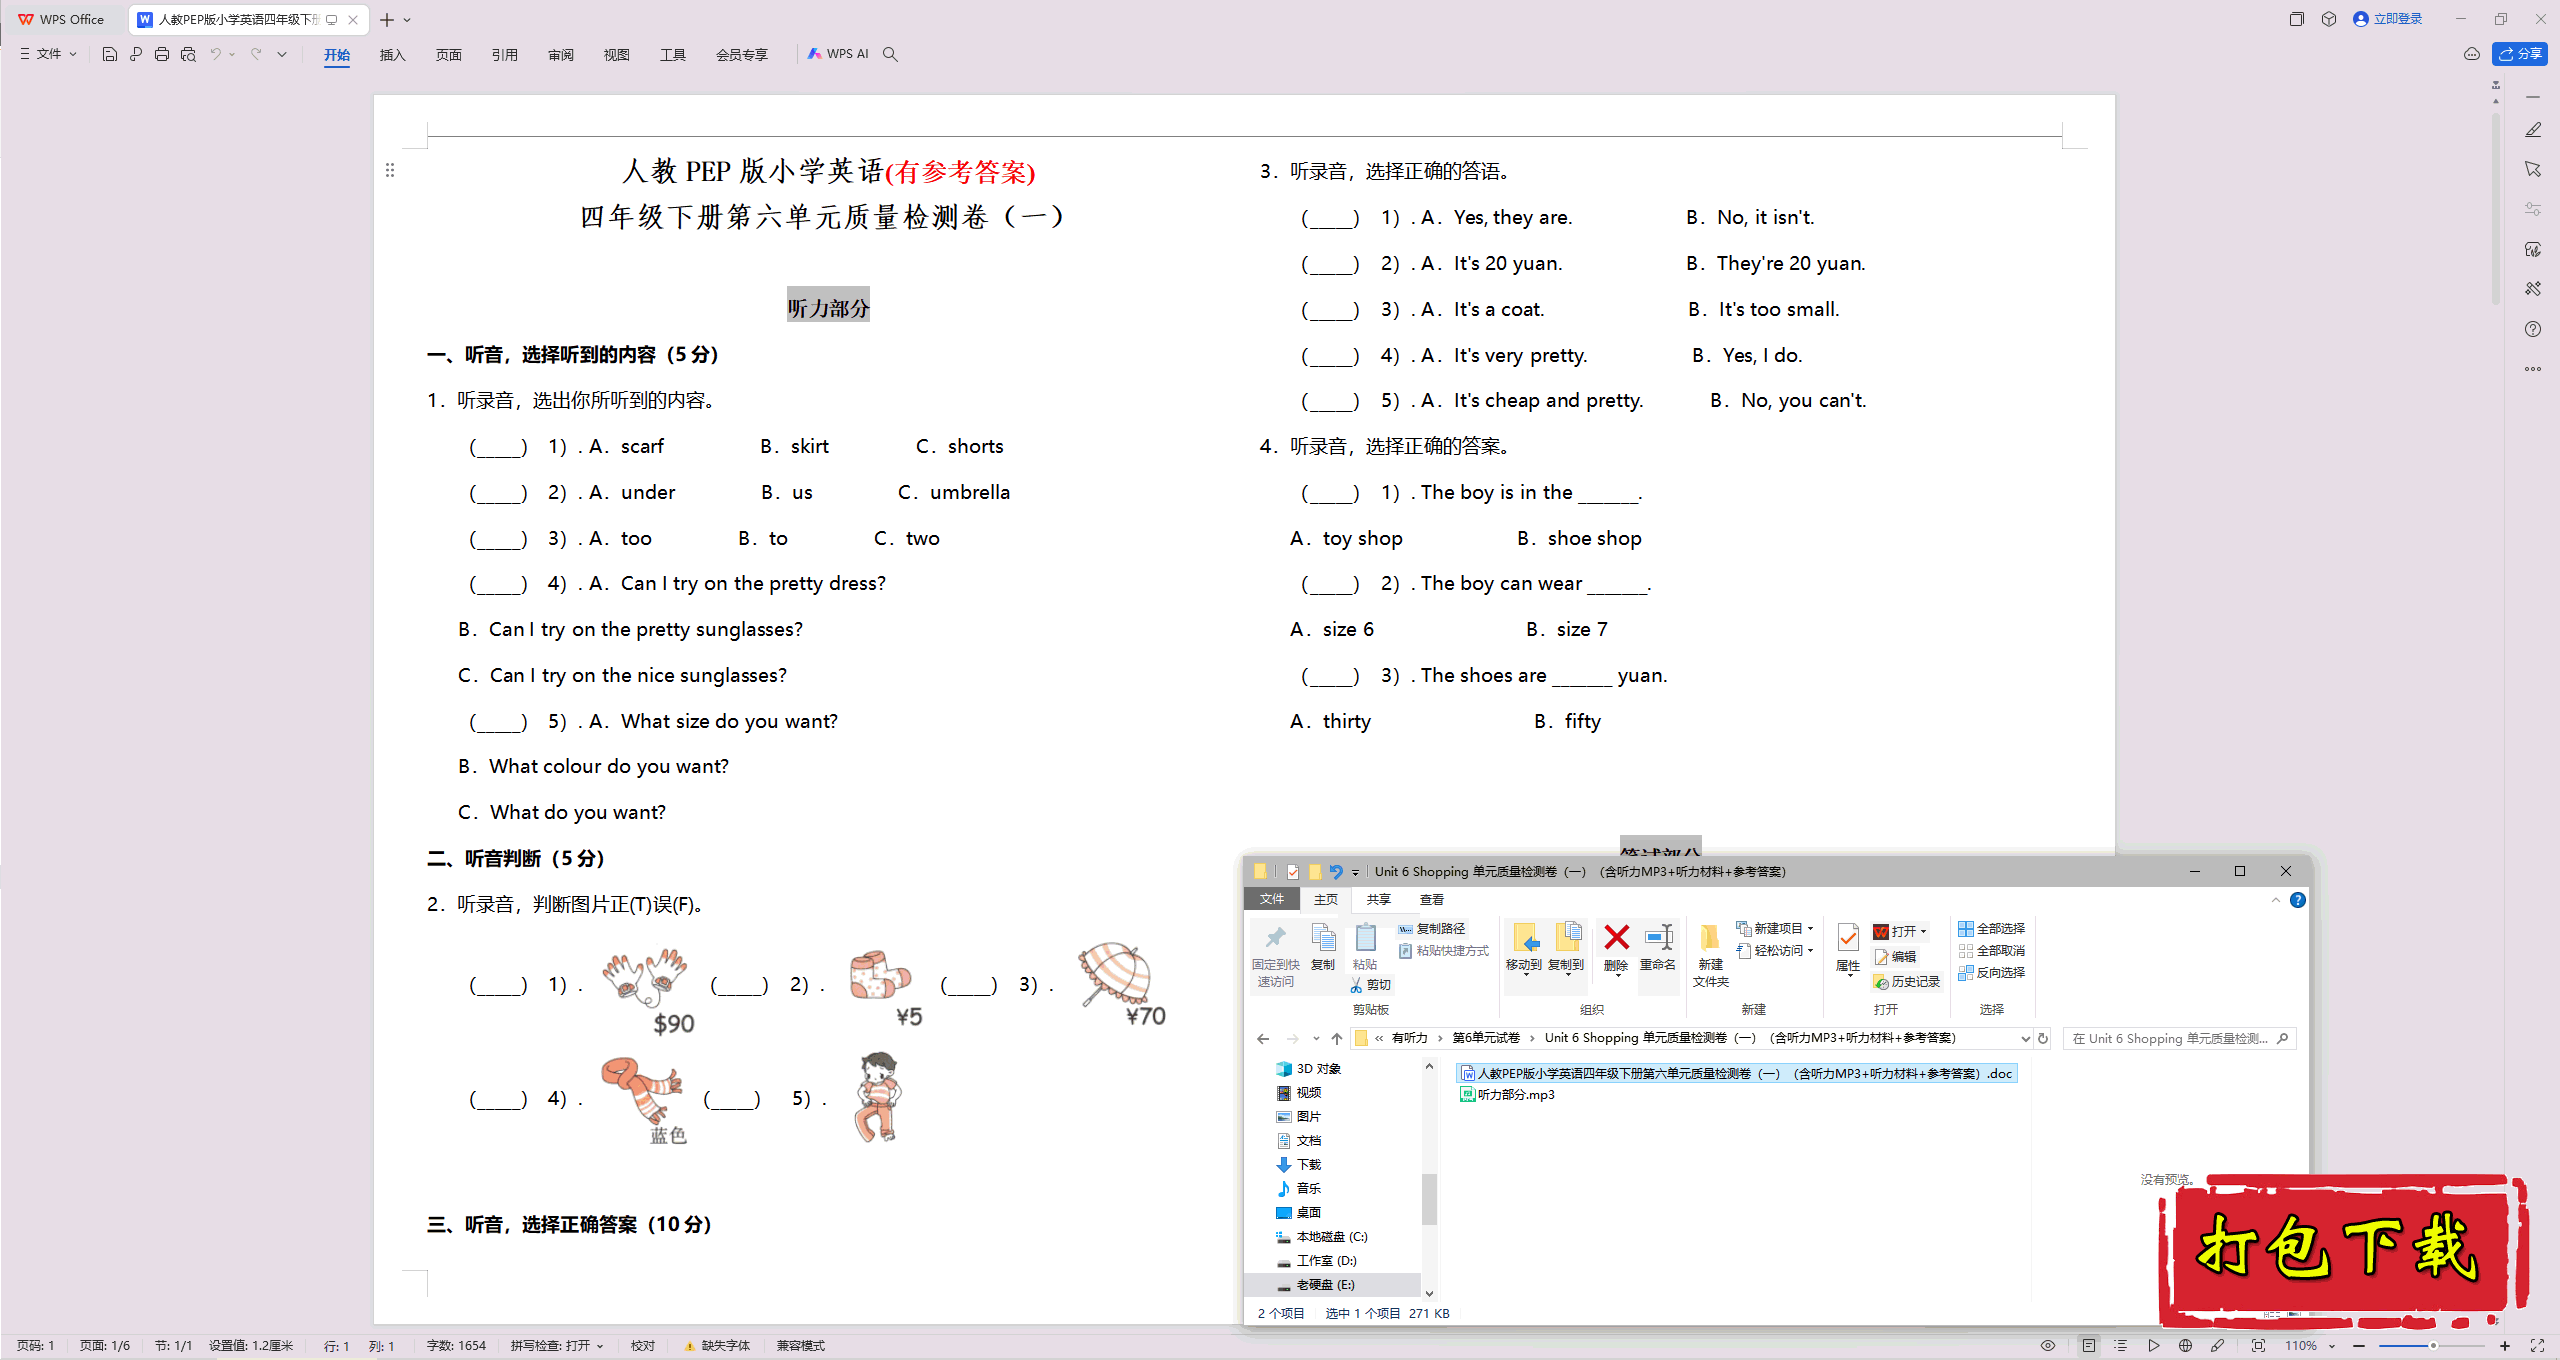Image resolution: width=2560 pixels, height=1360 pixels.
Task: Open the more options dots in right sidebar
Action: click(2533, 369)
